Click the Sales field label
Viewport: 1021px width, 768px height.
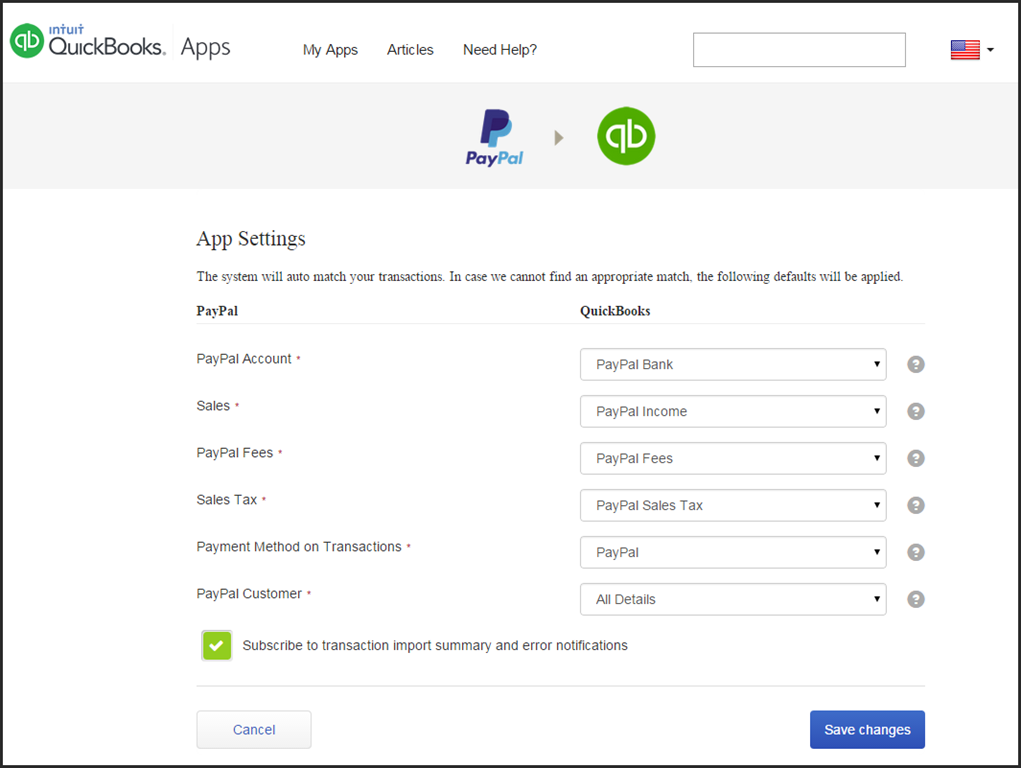coord(213,406)
